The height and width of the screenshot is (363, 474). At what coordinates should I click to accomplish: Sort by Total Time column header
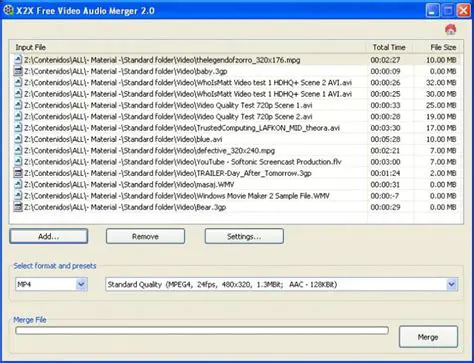[x=390, y=47]
